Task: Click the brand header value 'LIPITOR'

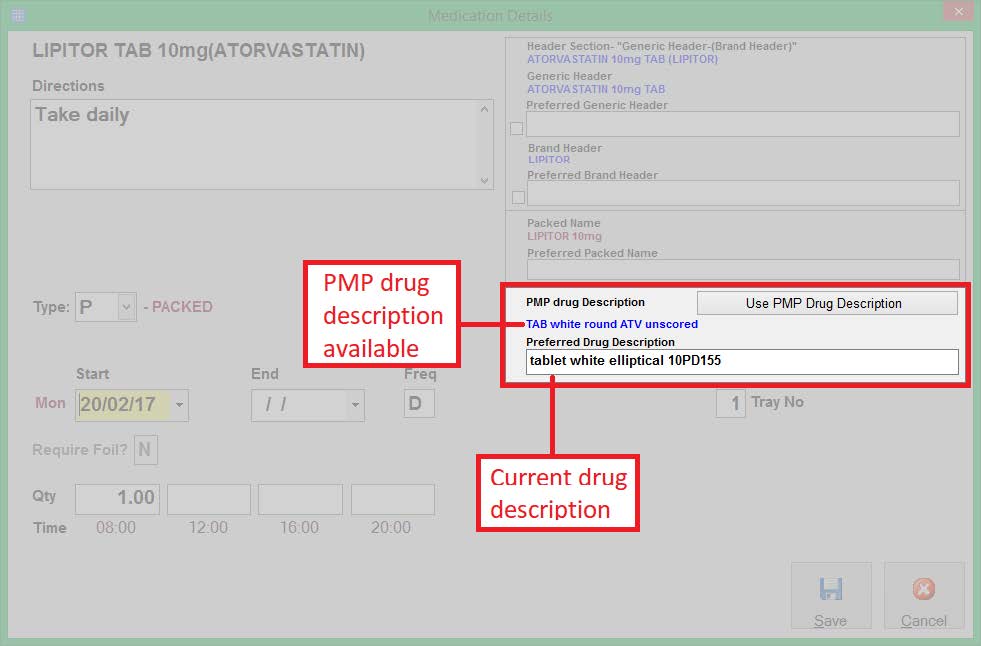Action: (549, 159)
